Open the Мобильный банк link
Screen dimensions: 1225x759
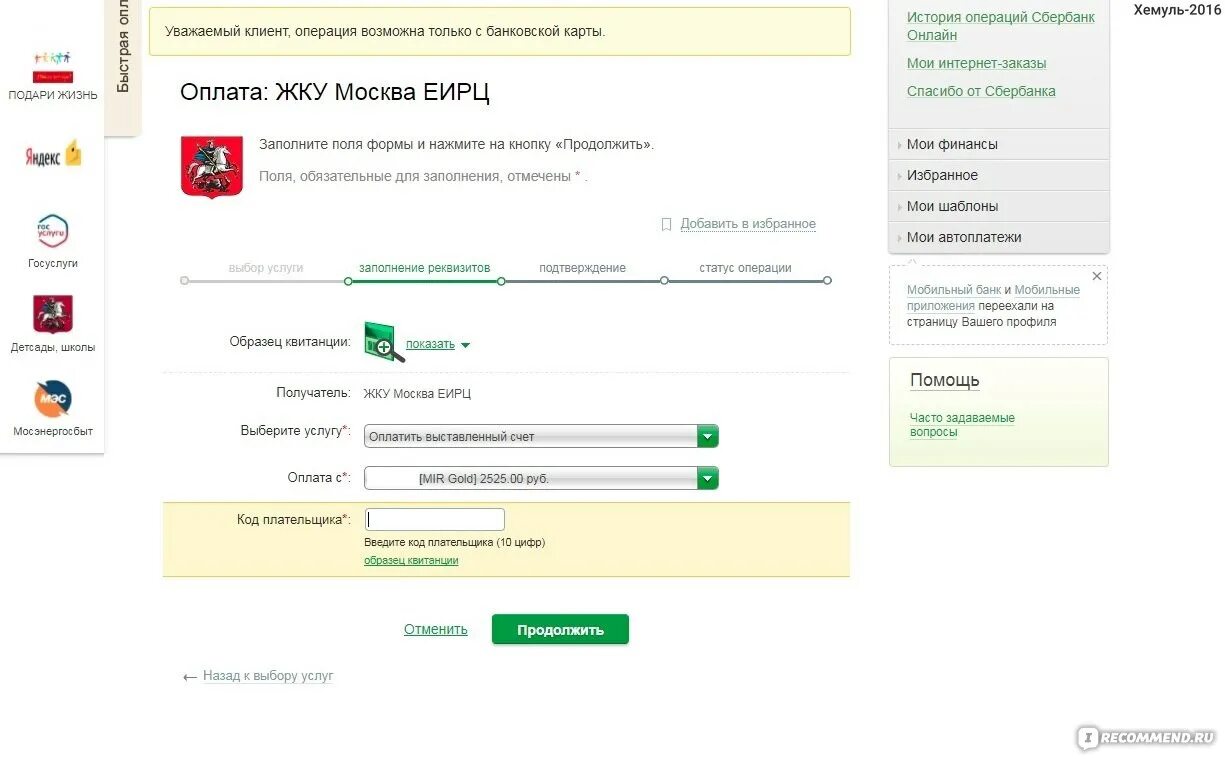(954, 290)
